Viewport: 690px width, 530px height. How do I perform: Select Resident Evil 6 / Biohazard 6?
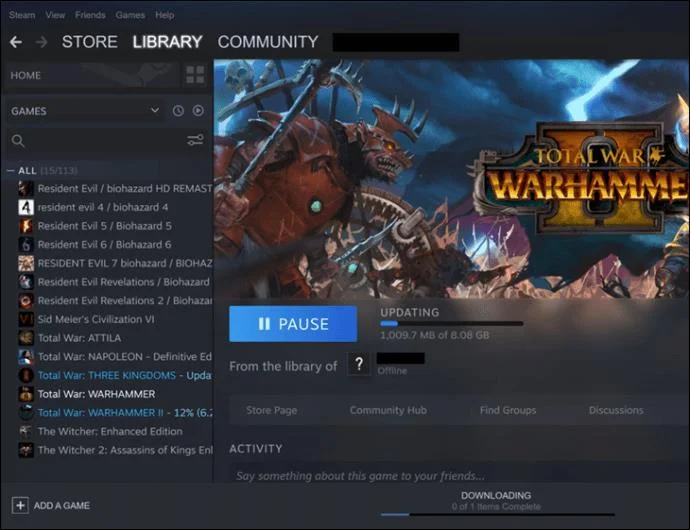point(104,244)
